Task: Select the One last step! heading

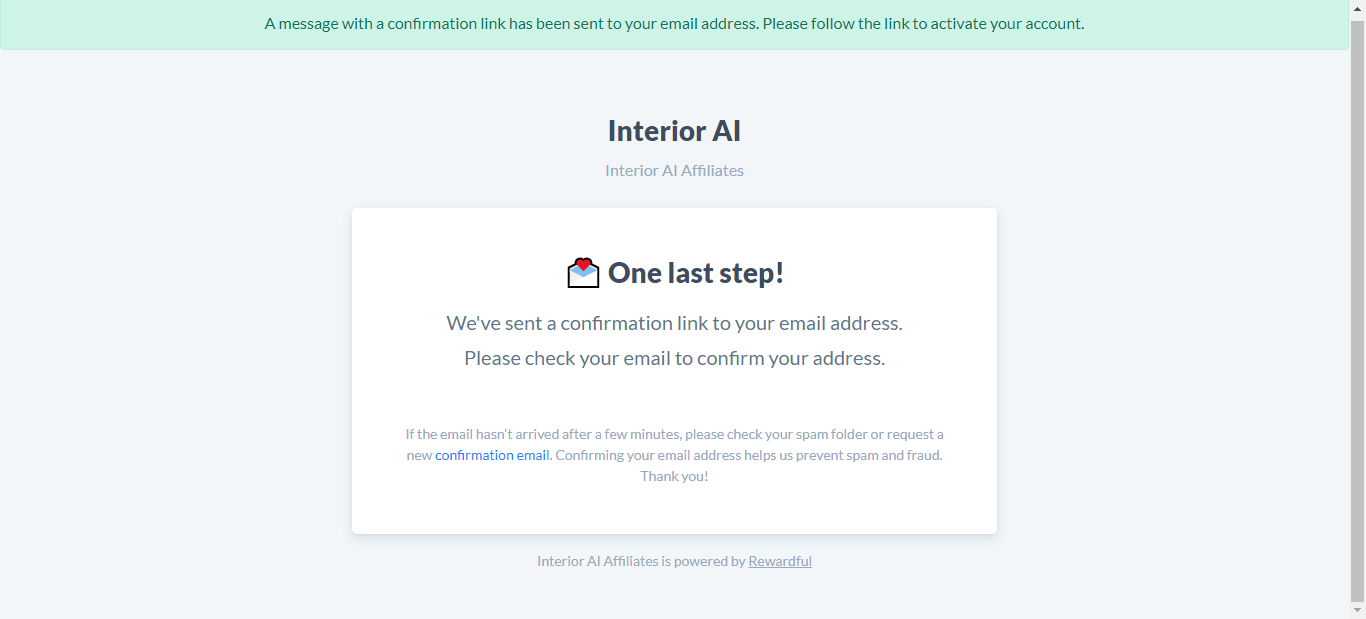Action: pyautogui.click(x=696, y=273)
